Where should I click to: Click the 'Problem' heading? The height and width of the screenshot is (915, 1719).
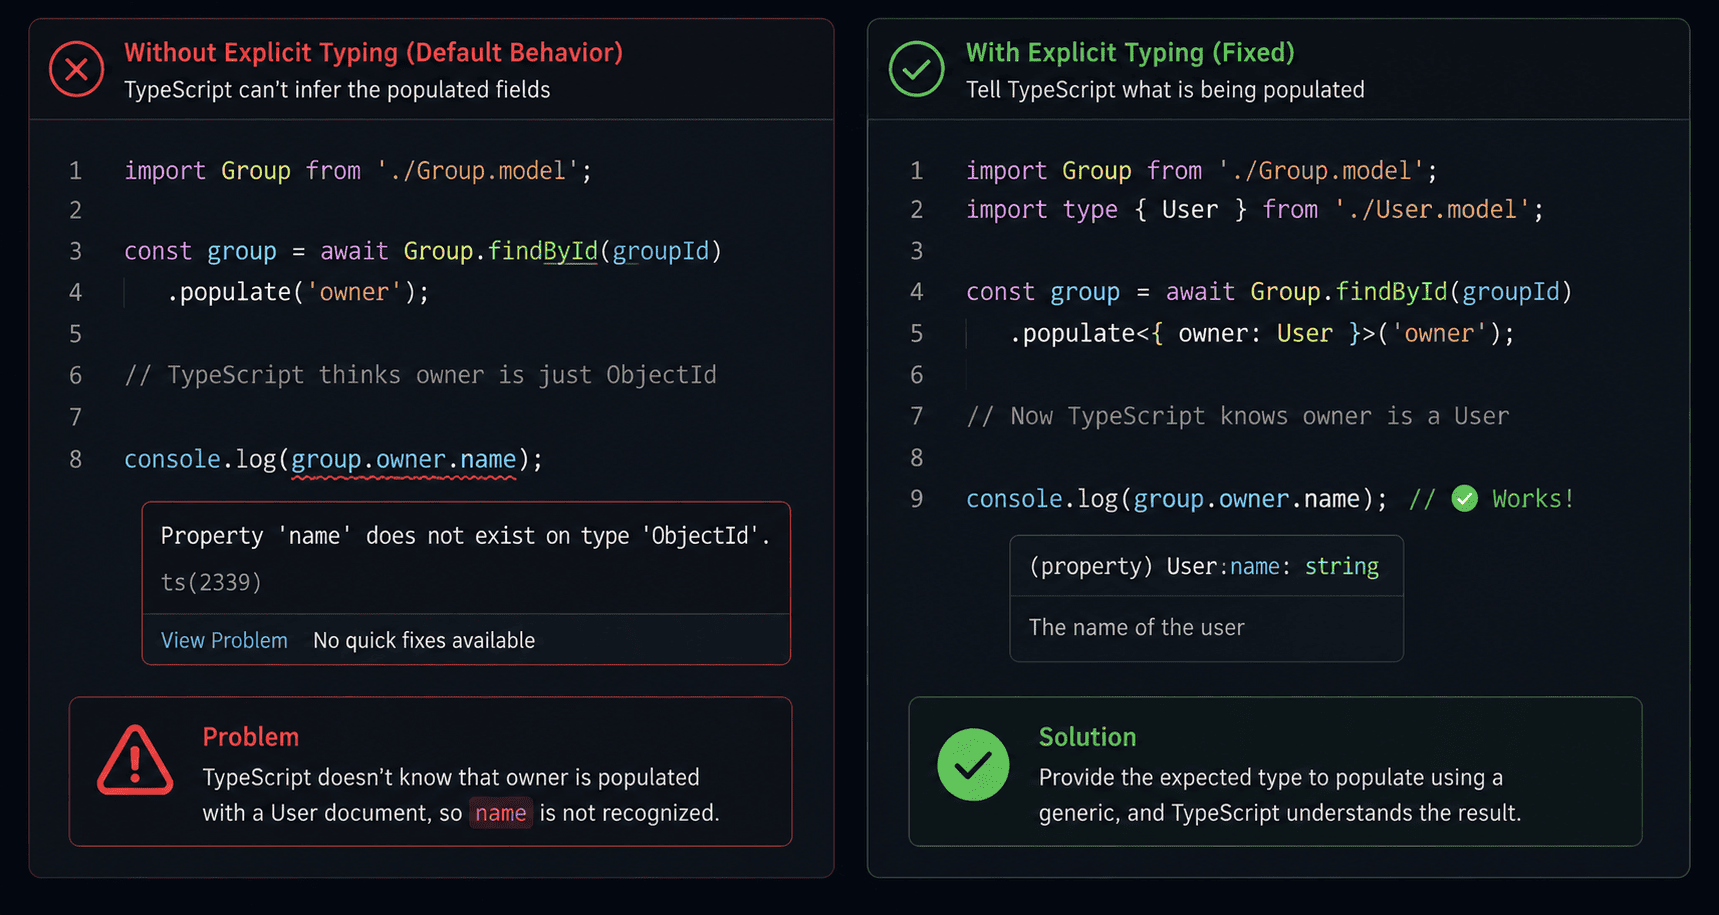click(x=251, y=737)
